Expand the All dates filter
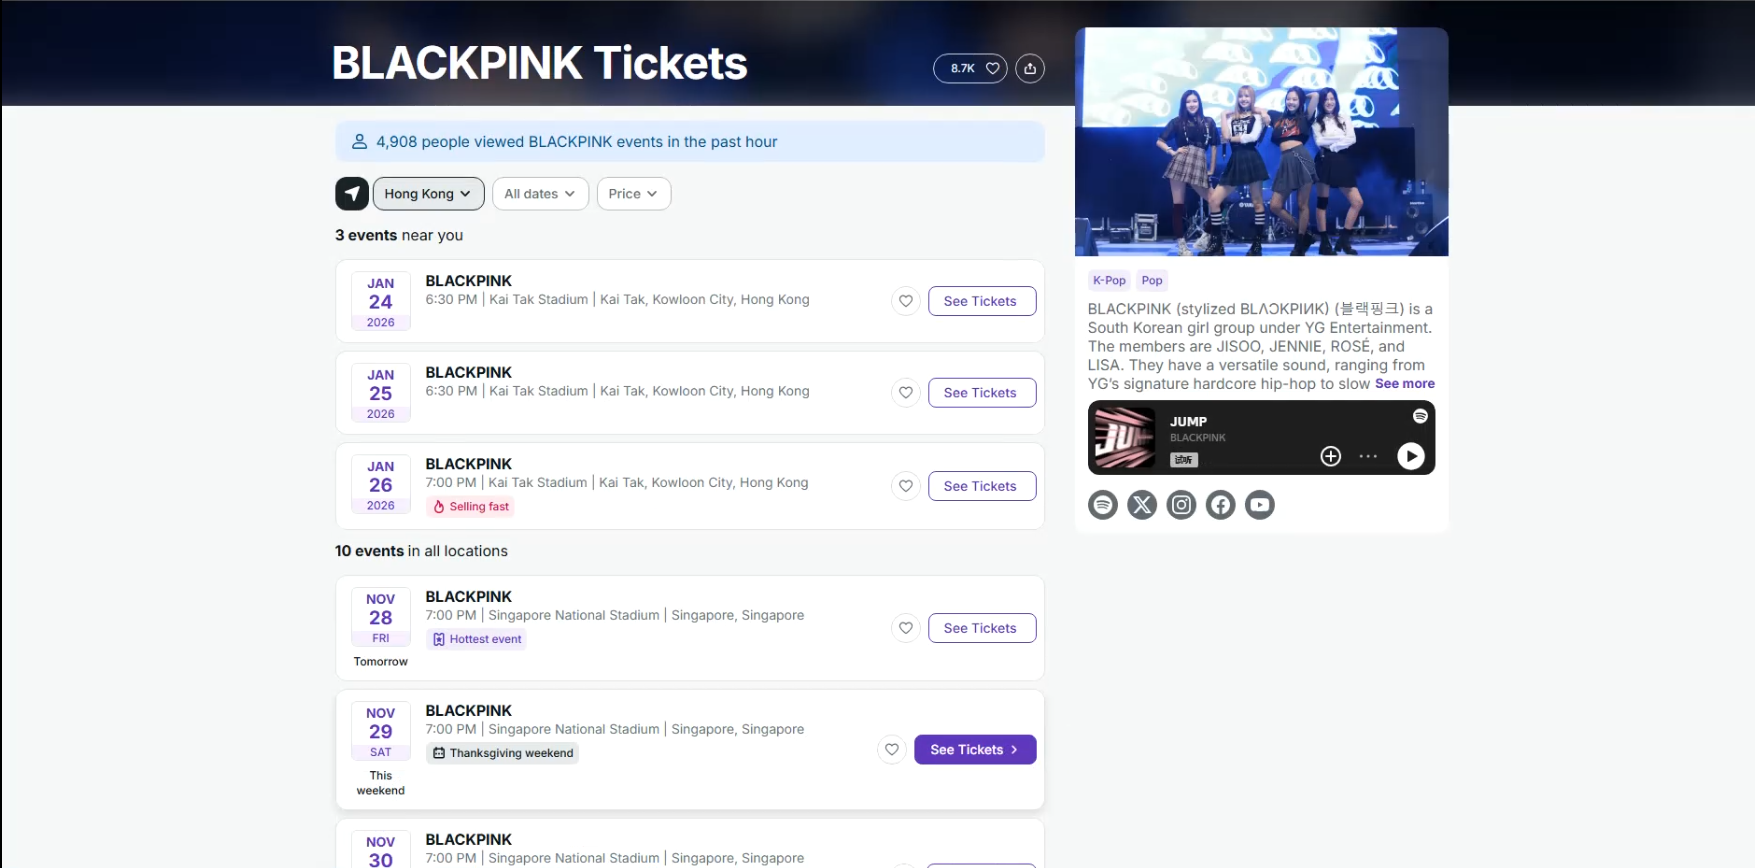1755x868 pixels. (x=540, y=194)
